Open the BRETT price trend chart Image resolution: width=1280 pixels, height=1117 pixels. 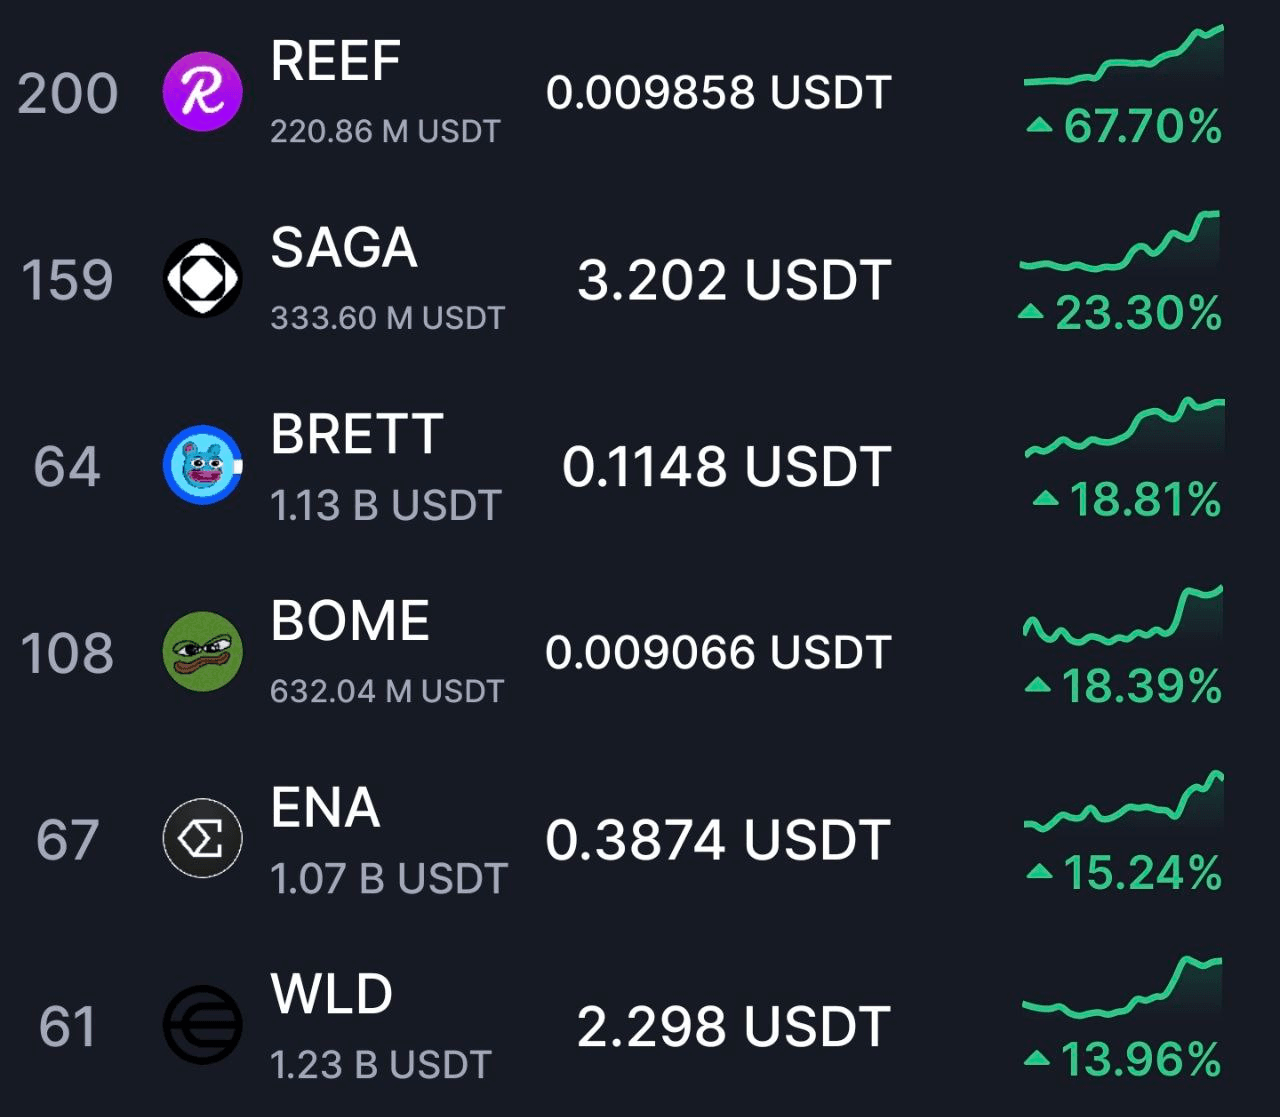point(1125,427)
